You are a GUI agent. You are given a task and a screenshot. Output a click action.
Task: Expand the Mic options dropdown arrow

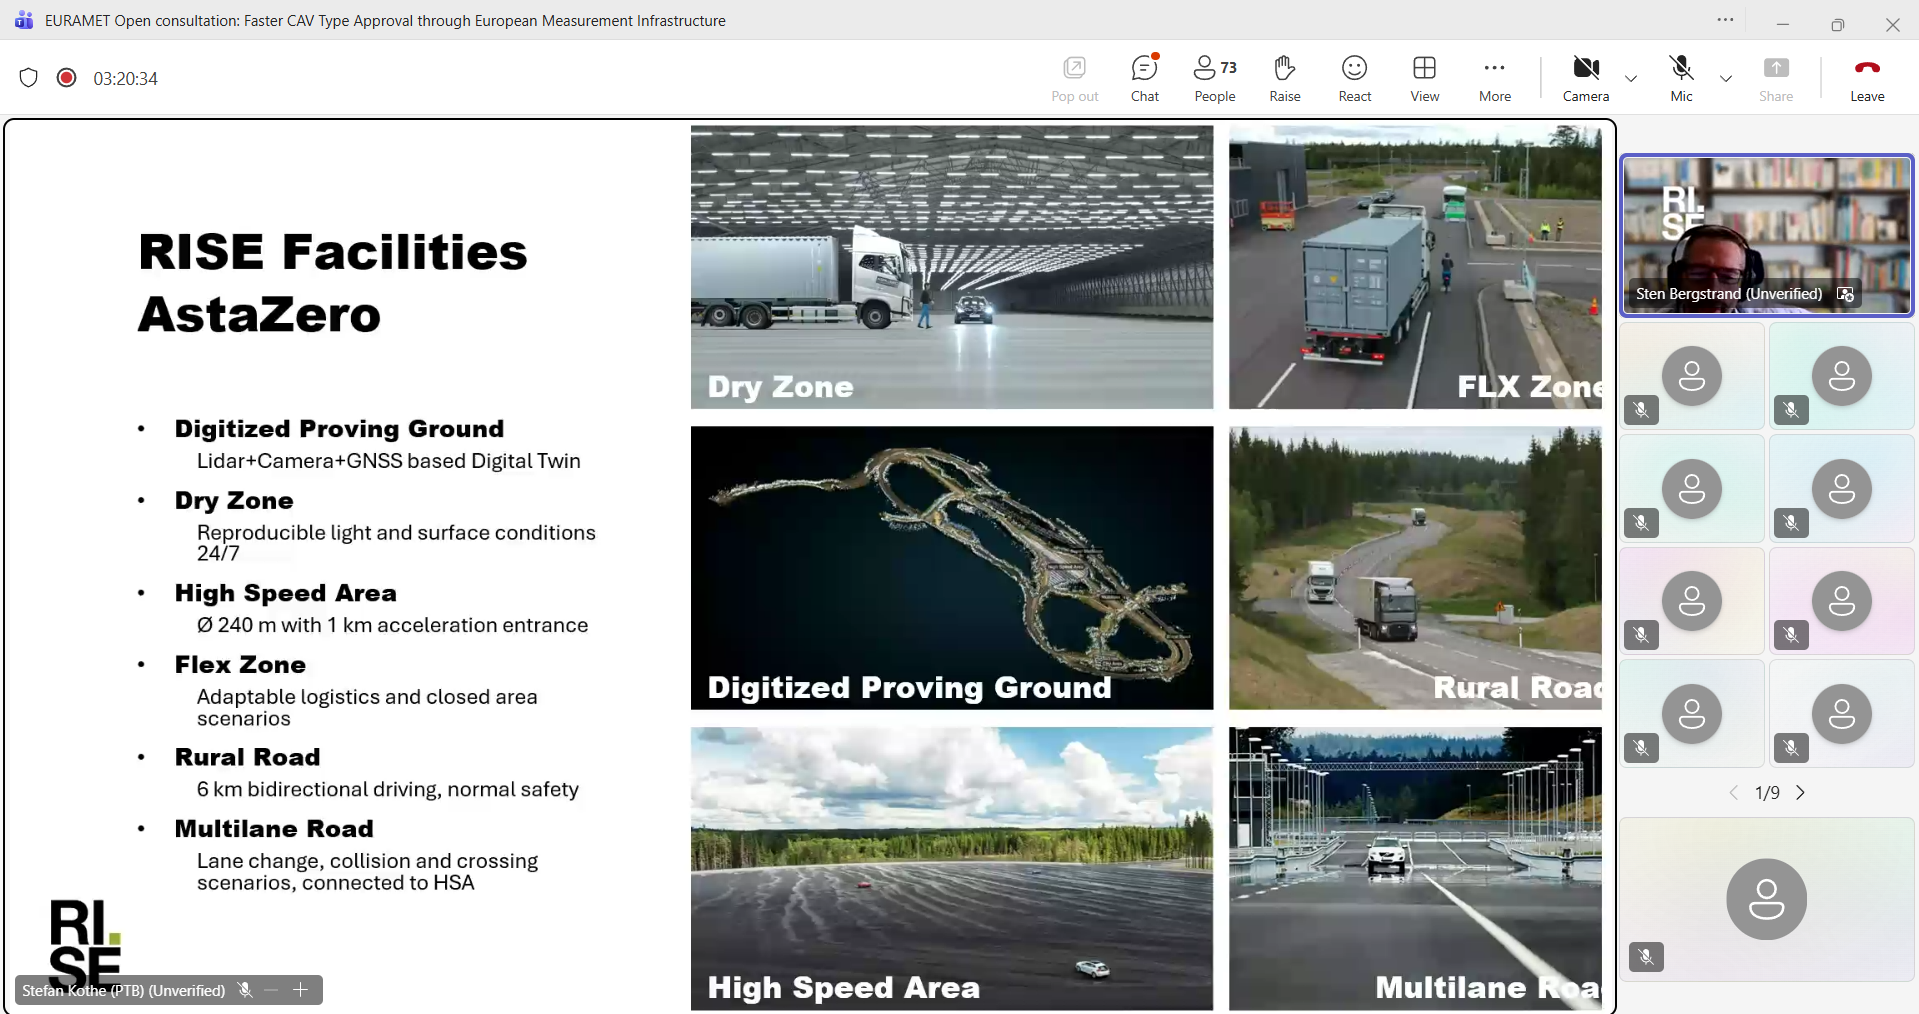tap(1726, 78)
